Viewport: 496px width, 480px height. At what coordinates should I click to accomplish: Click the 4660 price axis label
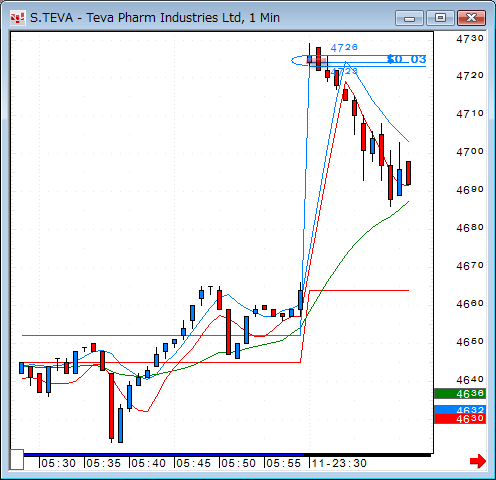point(470,304)
